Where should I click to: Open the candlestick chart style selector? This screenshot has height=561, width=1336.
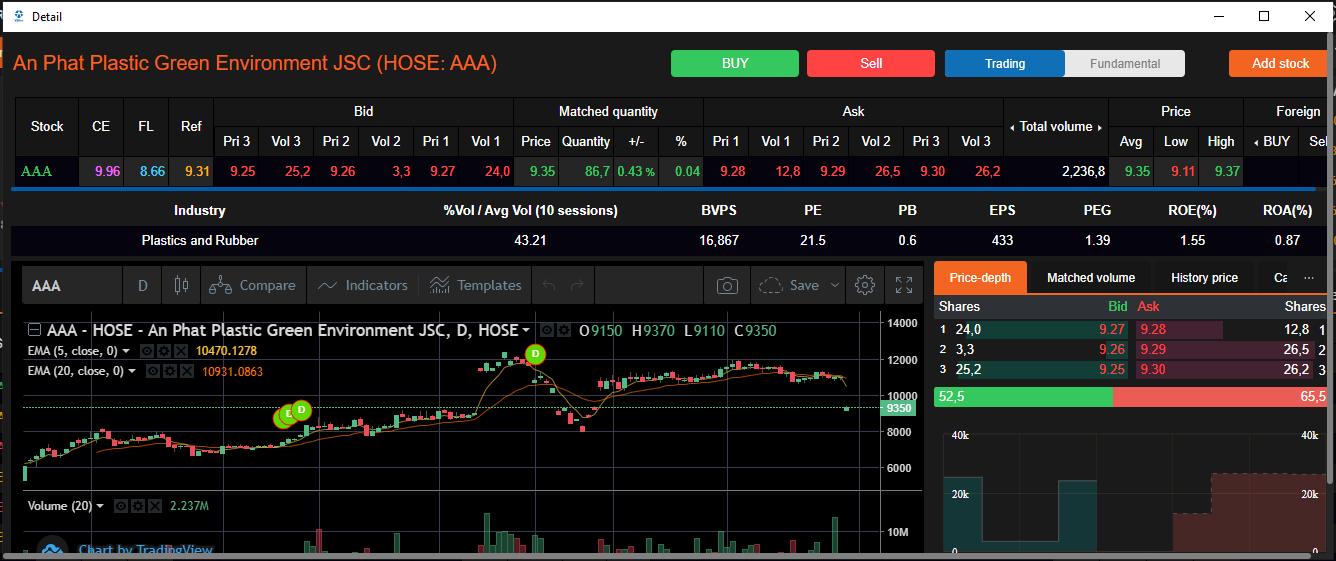tap(181, 285)
